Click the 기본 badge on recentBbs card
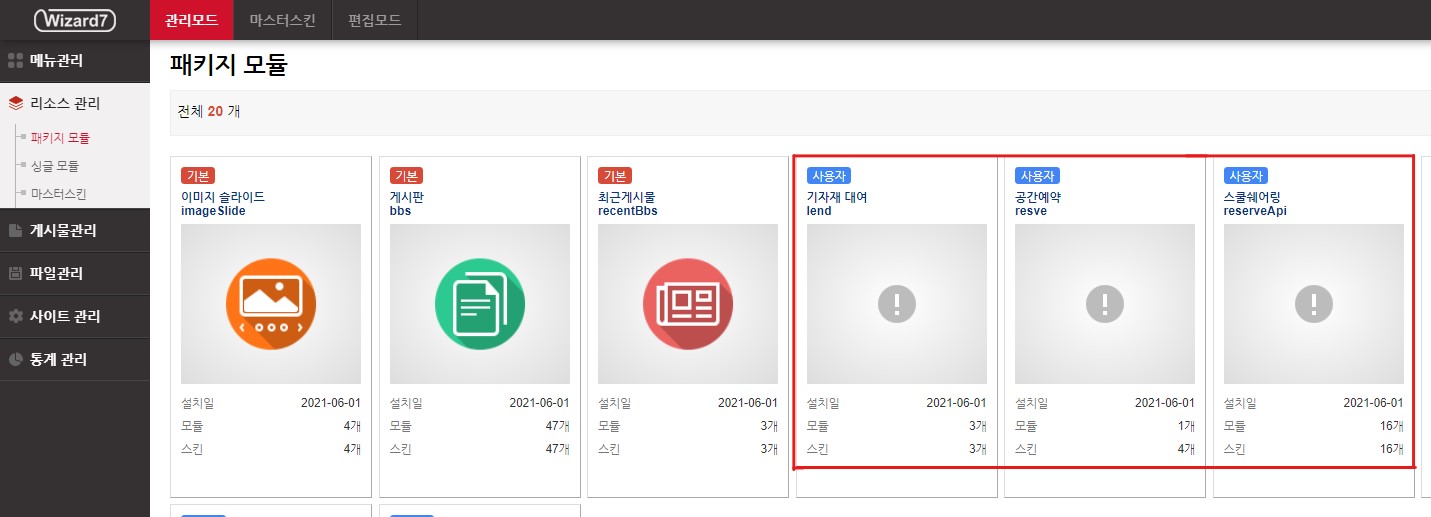 pos(615,176)
